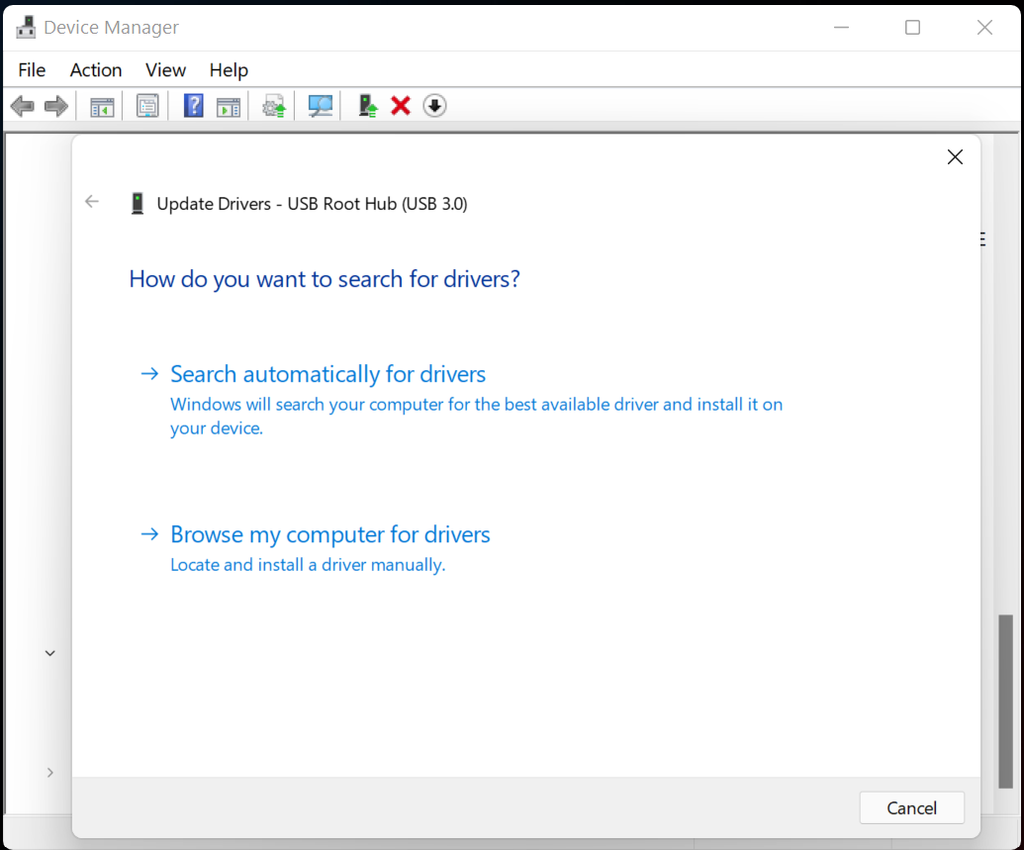Expand the tree node with the right chevron
Image resolution: width=1024 pixels, height=850 pixels.
(x=50, y=772)
